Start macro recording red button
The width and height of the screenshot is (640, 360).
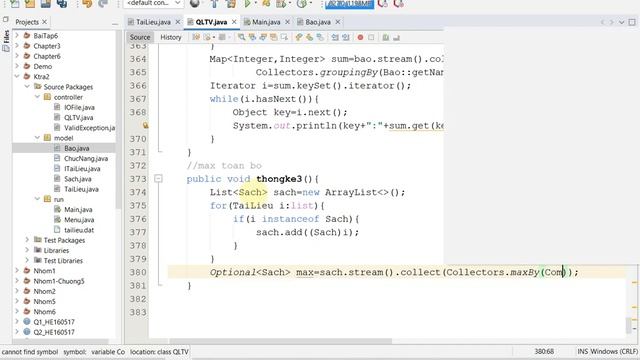coord(360,37)
